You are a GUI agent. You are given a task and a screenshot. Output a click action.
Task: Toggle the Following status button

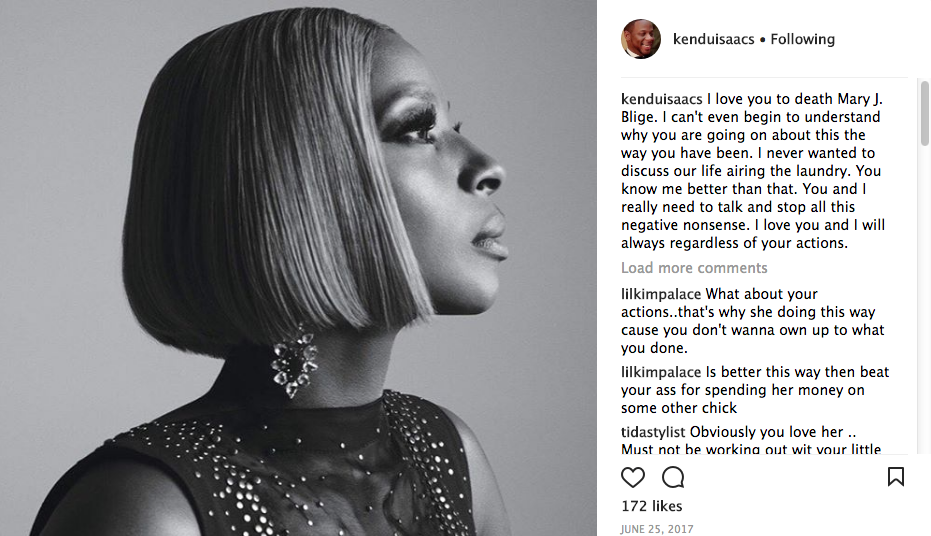coord(802,39)
